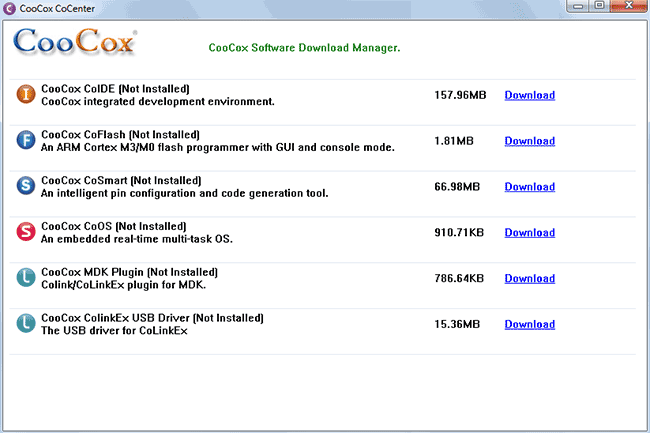Open the CoCenter title bar app icon
The width and height of the screenshot is (650, 433).
pos(10,8)
